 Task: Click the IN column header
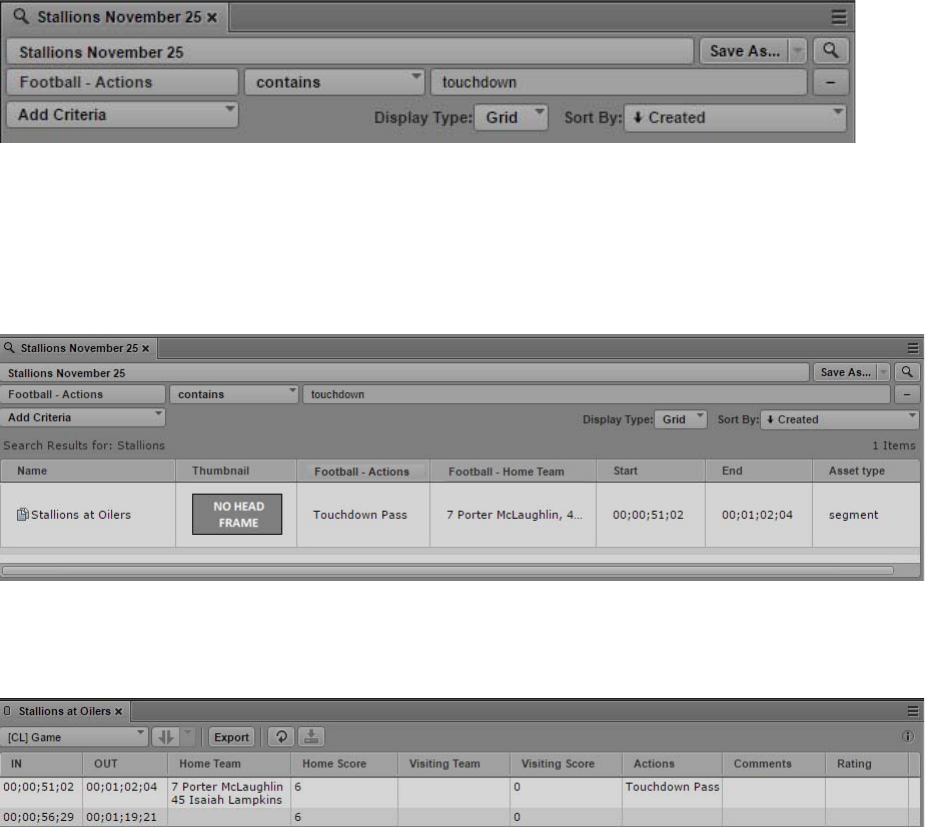(x=41, y=764)
